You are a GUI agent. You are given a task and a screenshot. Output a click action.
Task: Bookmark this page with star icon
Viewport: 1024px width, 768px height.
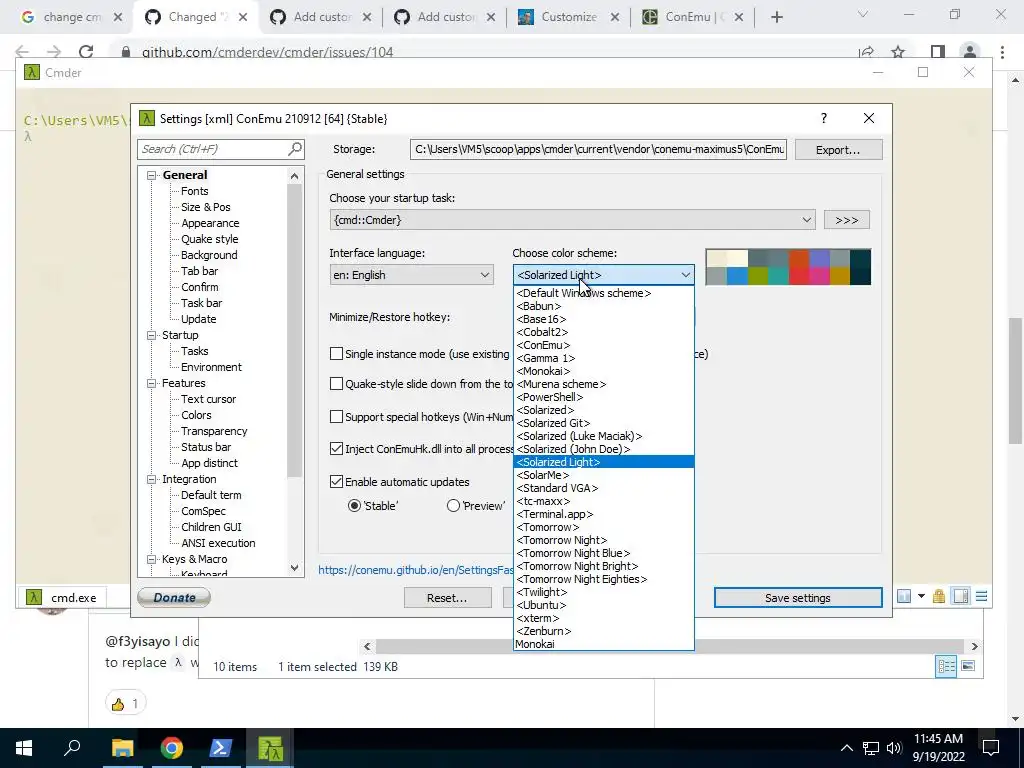tap(898, 52)
